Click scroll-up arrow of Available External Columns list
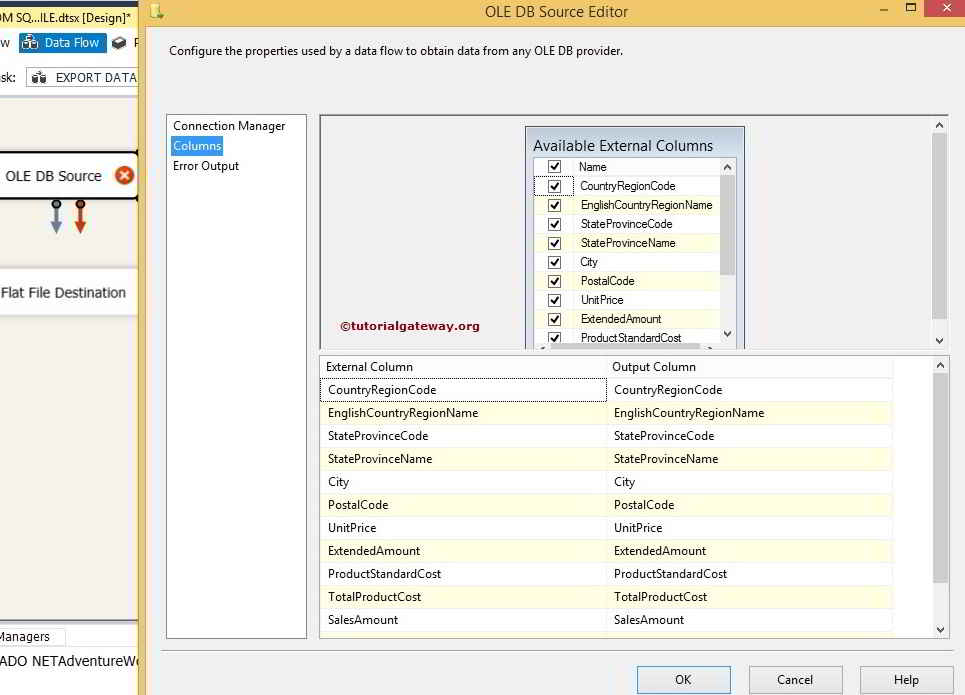Viewport: 965px width, 695px height. click(x=727, y=167)
